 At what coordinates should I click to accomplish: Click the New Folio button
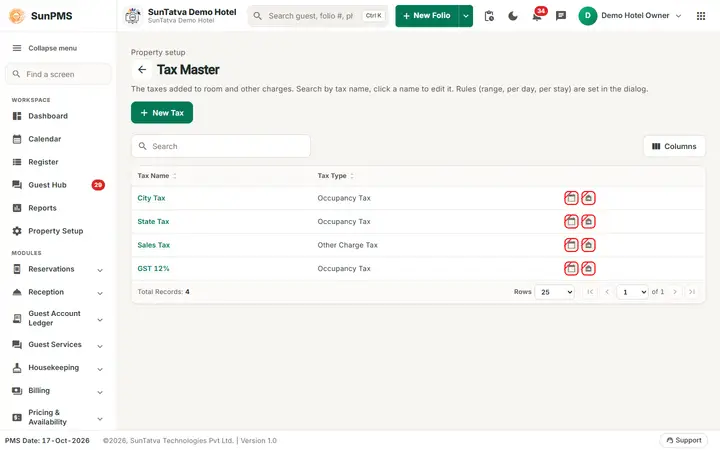coord(427,16)
